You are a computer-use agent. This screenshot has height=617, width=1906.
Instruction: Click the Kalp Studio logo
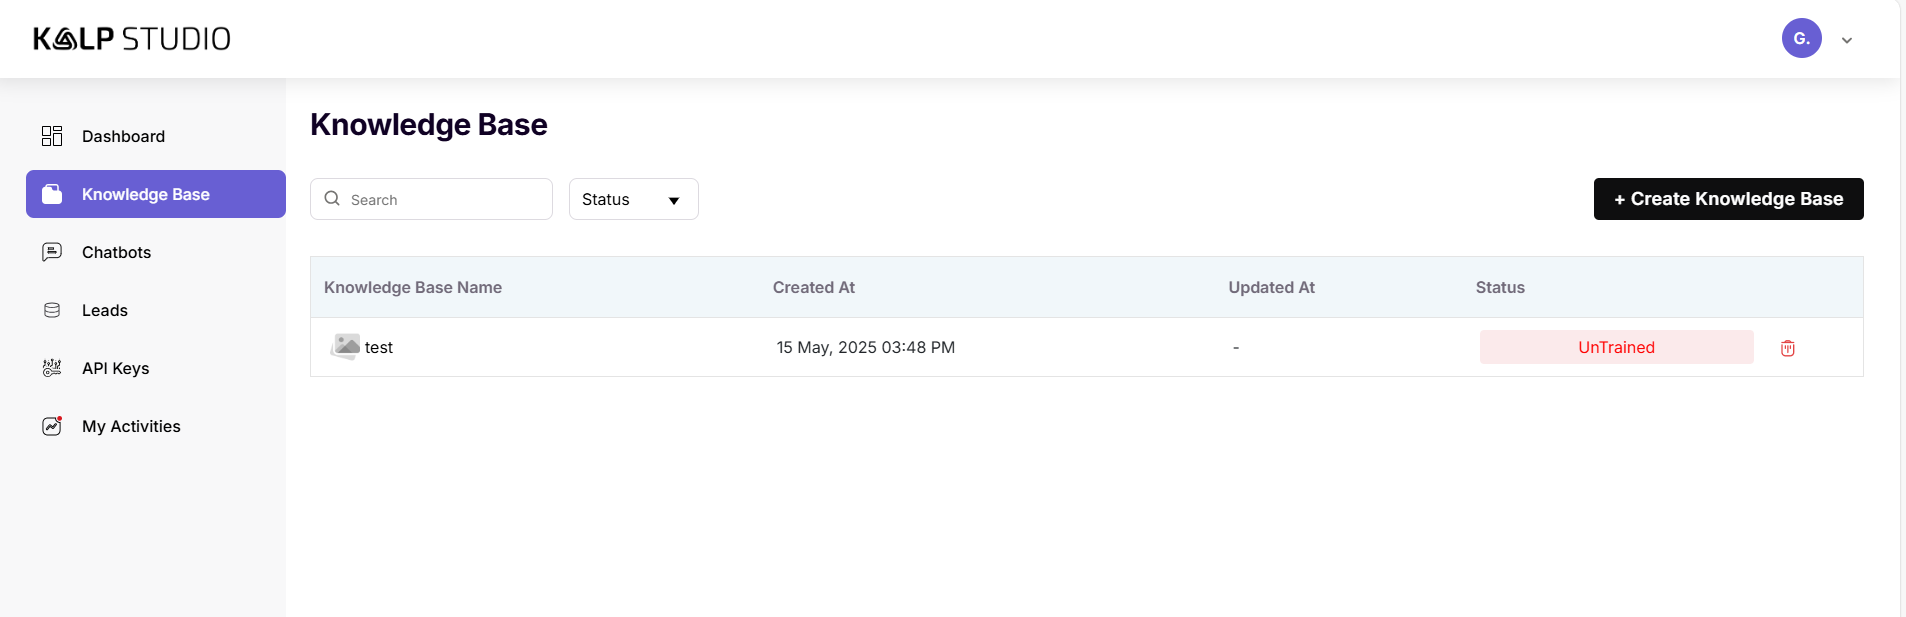(x=132, y=39)
